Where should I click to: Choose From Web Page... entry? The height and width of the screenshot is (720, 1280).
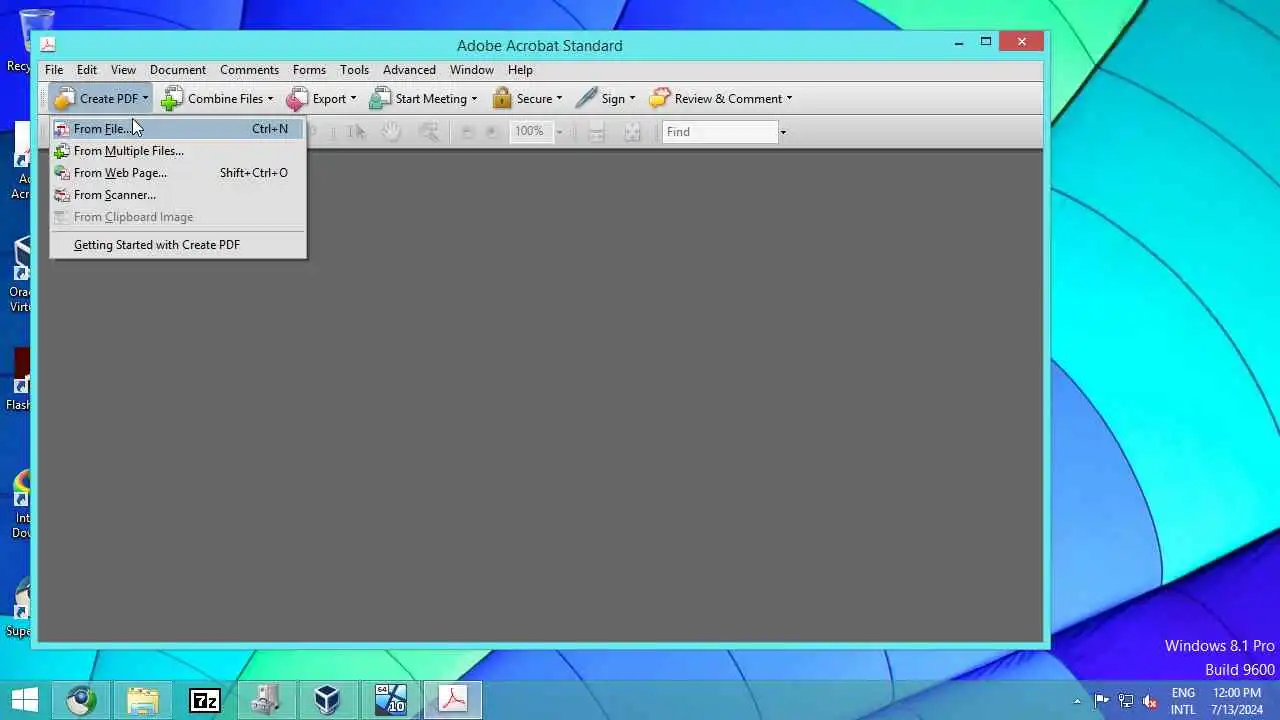click(x=178, y=173)
